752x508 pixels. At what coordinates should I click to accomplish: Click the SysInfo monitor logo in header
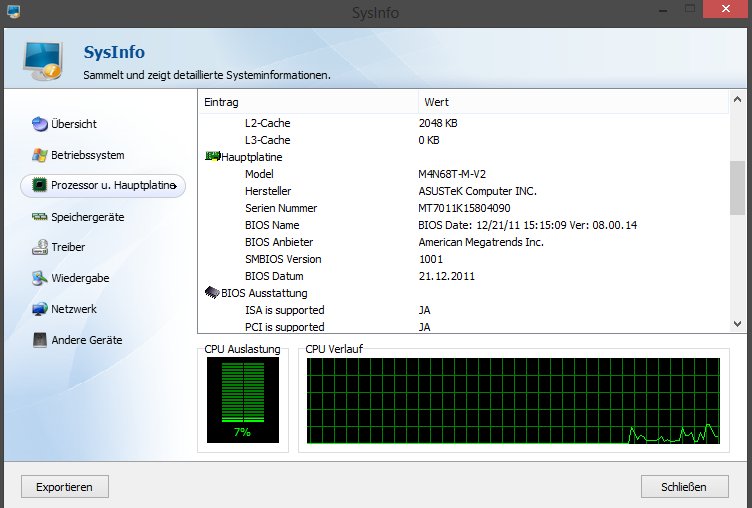[x=43, y=60]
